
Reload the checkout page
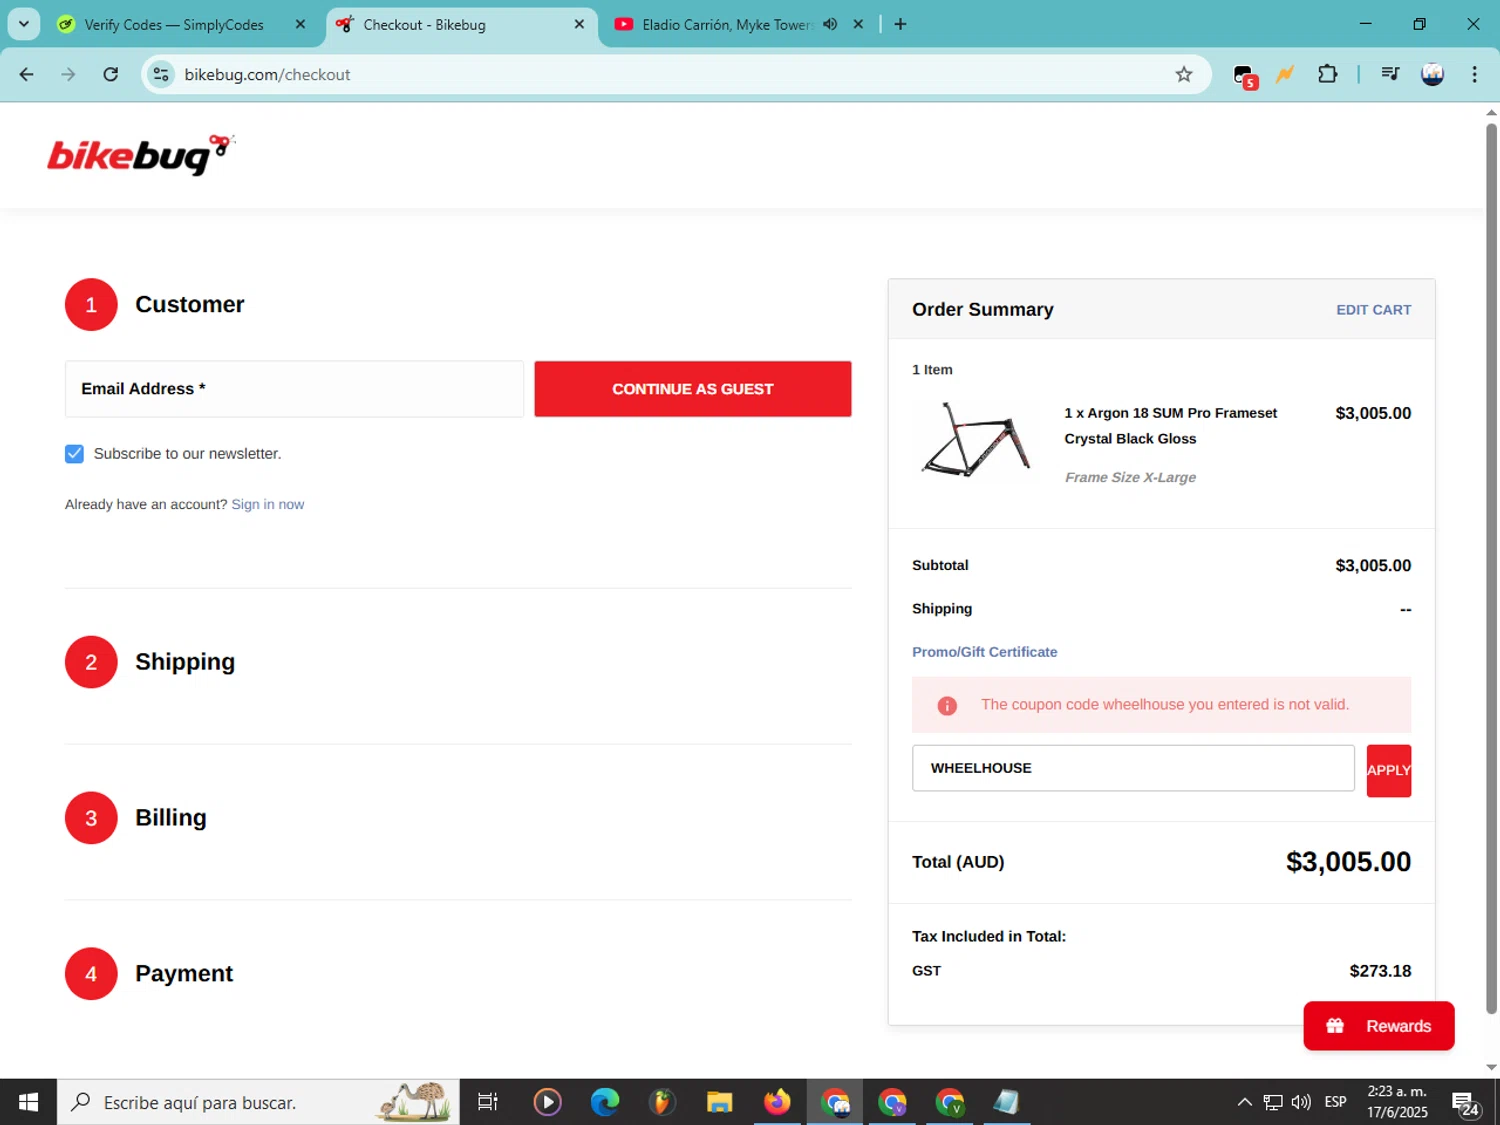(x=111, y=75)
